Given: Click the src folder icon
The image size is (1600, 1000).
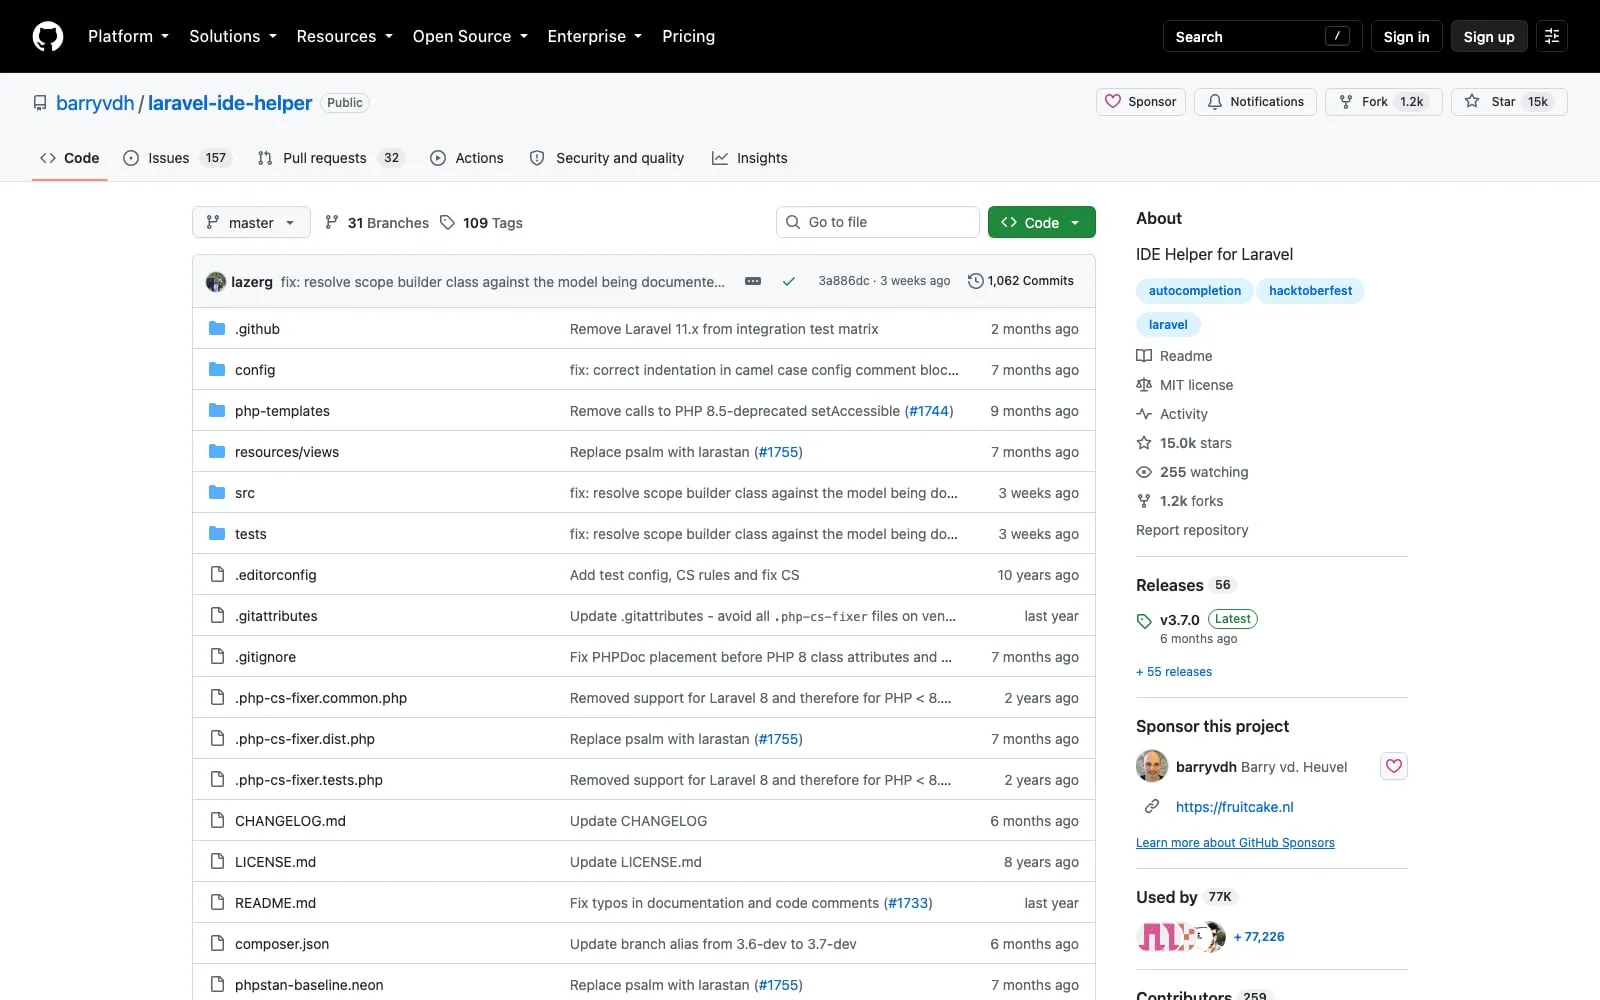Looking at the screenshot, I should 217,492.
